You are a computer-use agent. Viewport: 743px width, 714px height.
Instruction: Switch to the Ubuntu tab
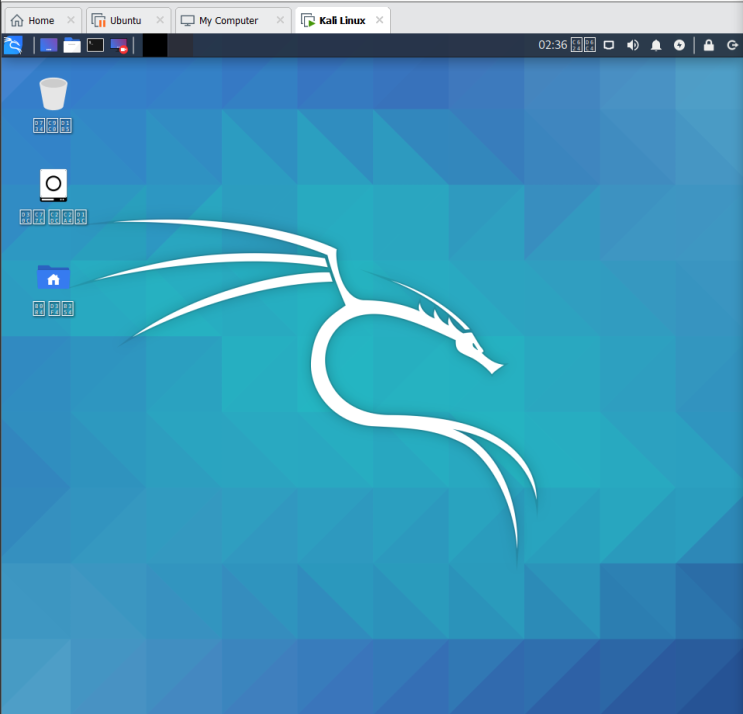pos(126,20)
